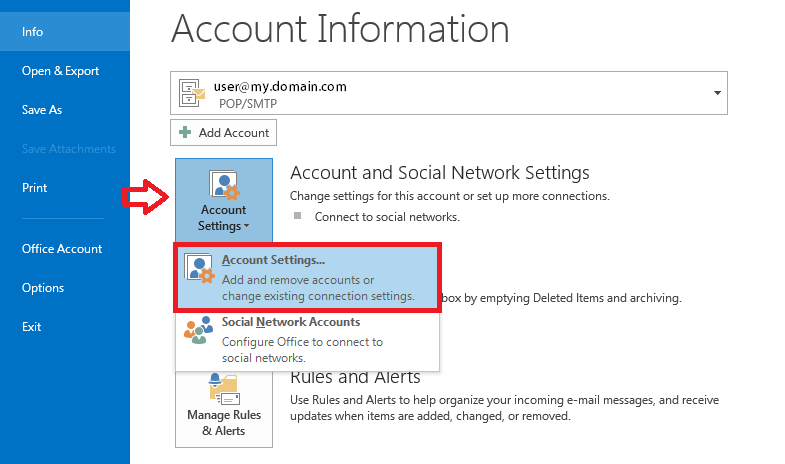Click the mailbox icon beside user@my.domain.com
785x464 pixels.
click(192, 93)
